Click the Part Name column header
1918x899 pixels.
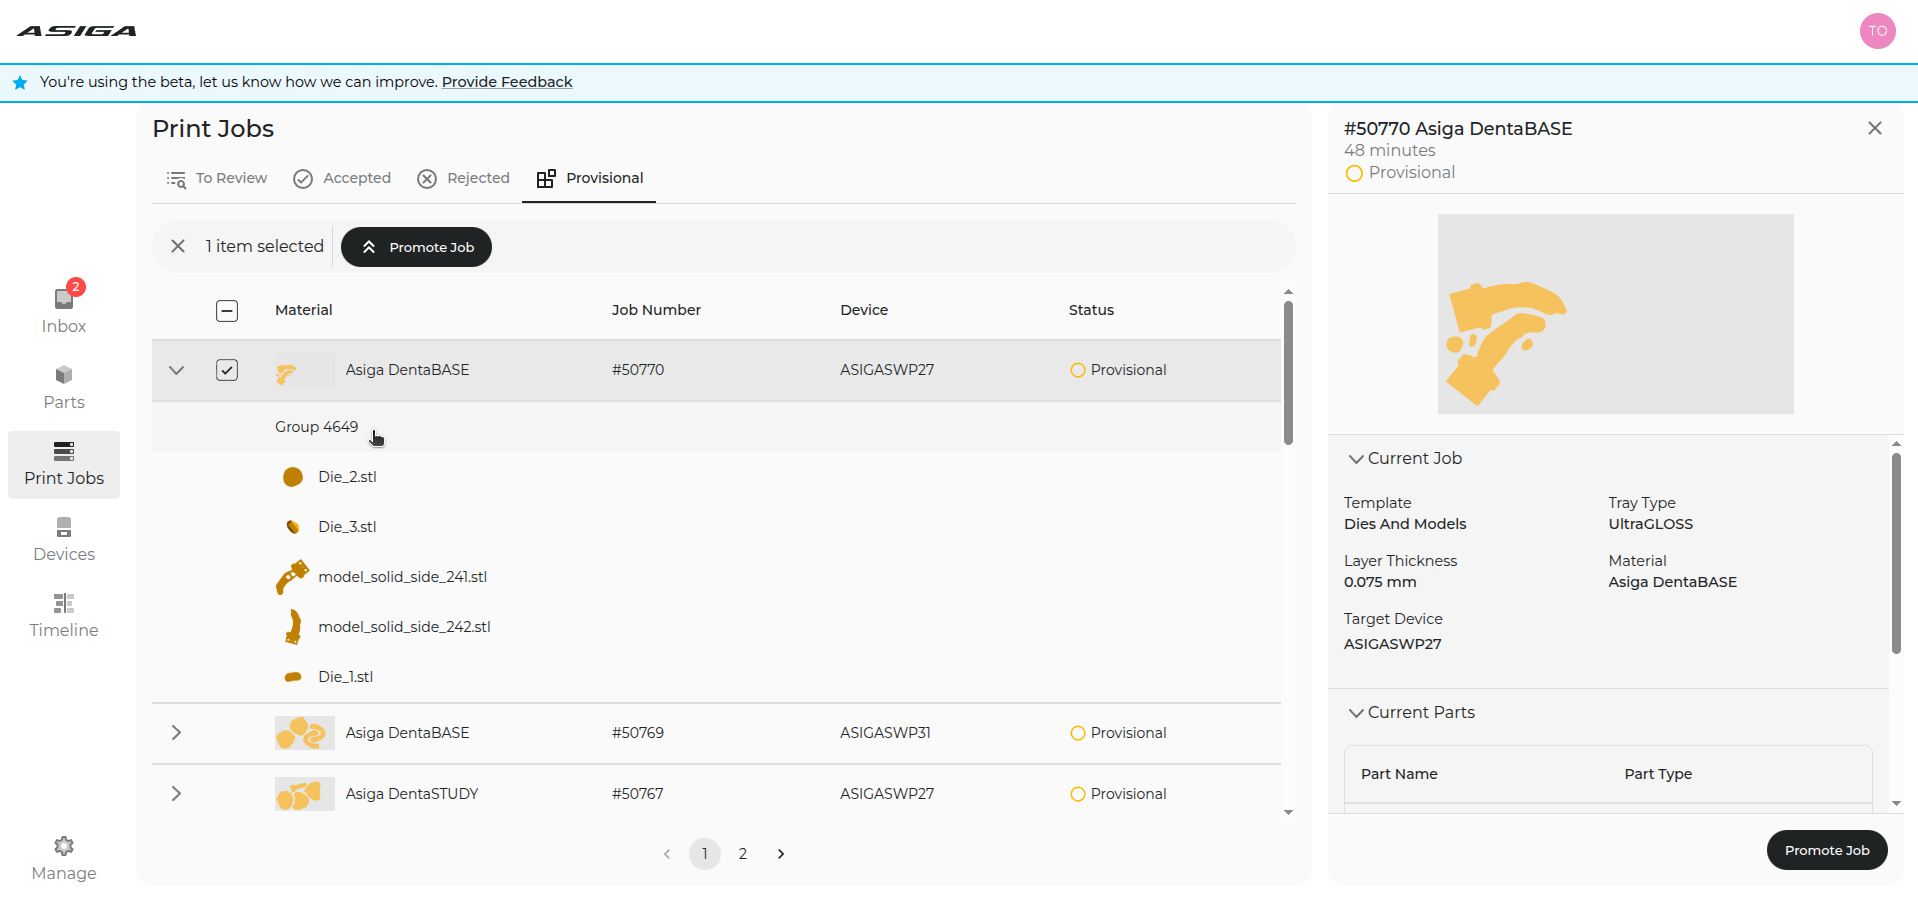pyautogui.click(x=1399, y=774)
